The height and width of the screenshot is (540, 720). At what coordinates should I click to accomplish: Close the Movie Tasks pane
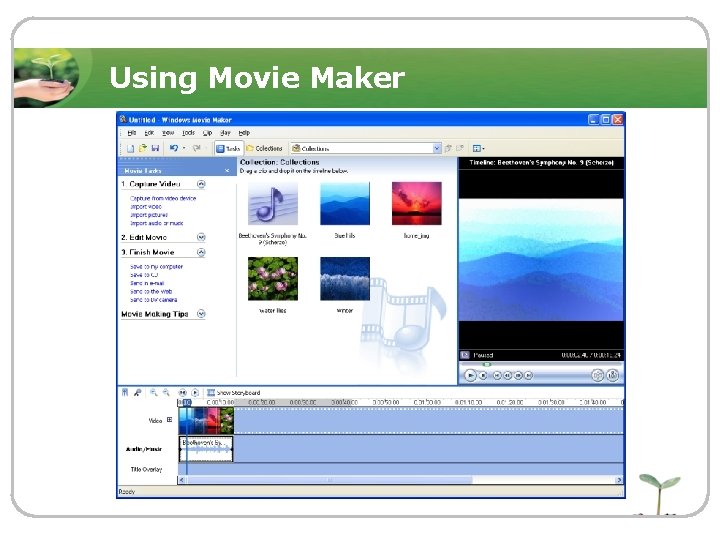pyautogui.click(x=227, y=171)
